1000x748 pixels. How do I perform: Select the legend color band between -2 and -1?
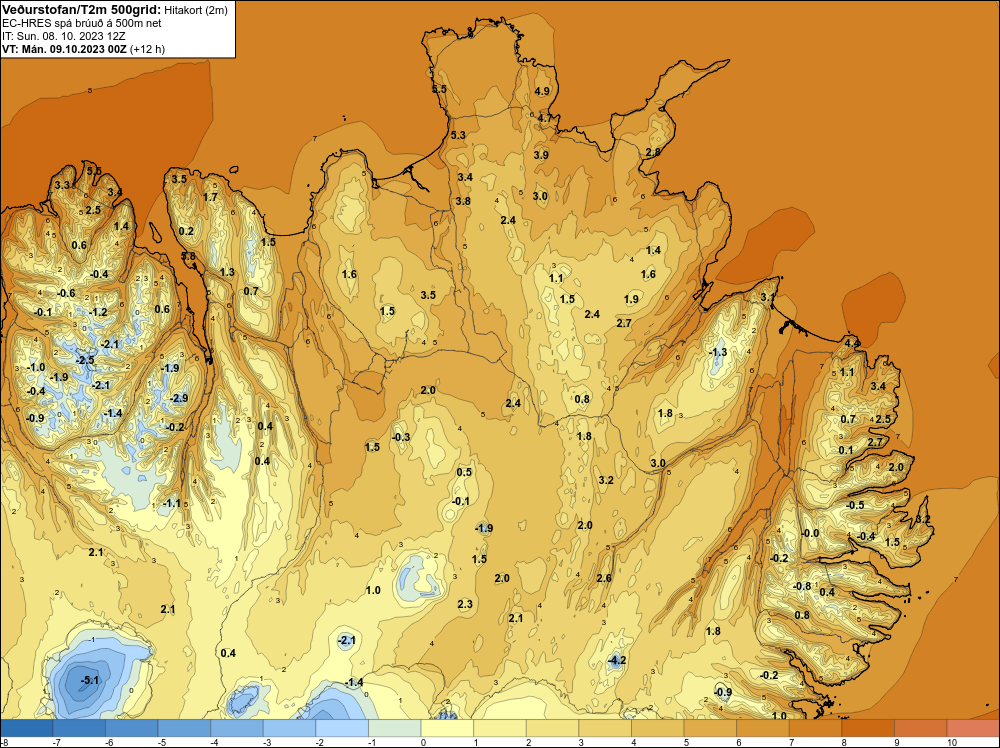[x=342, y=728]
